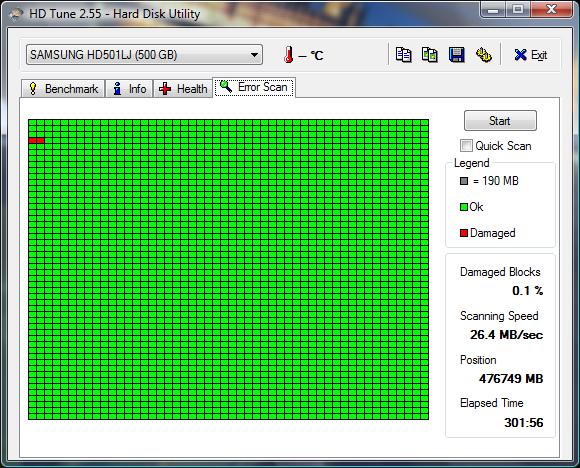
Task: Minimize the HD Tune window
Action: (493, 10)
